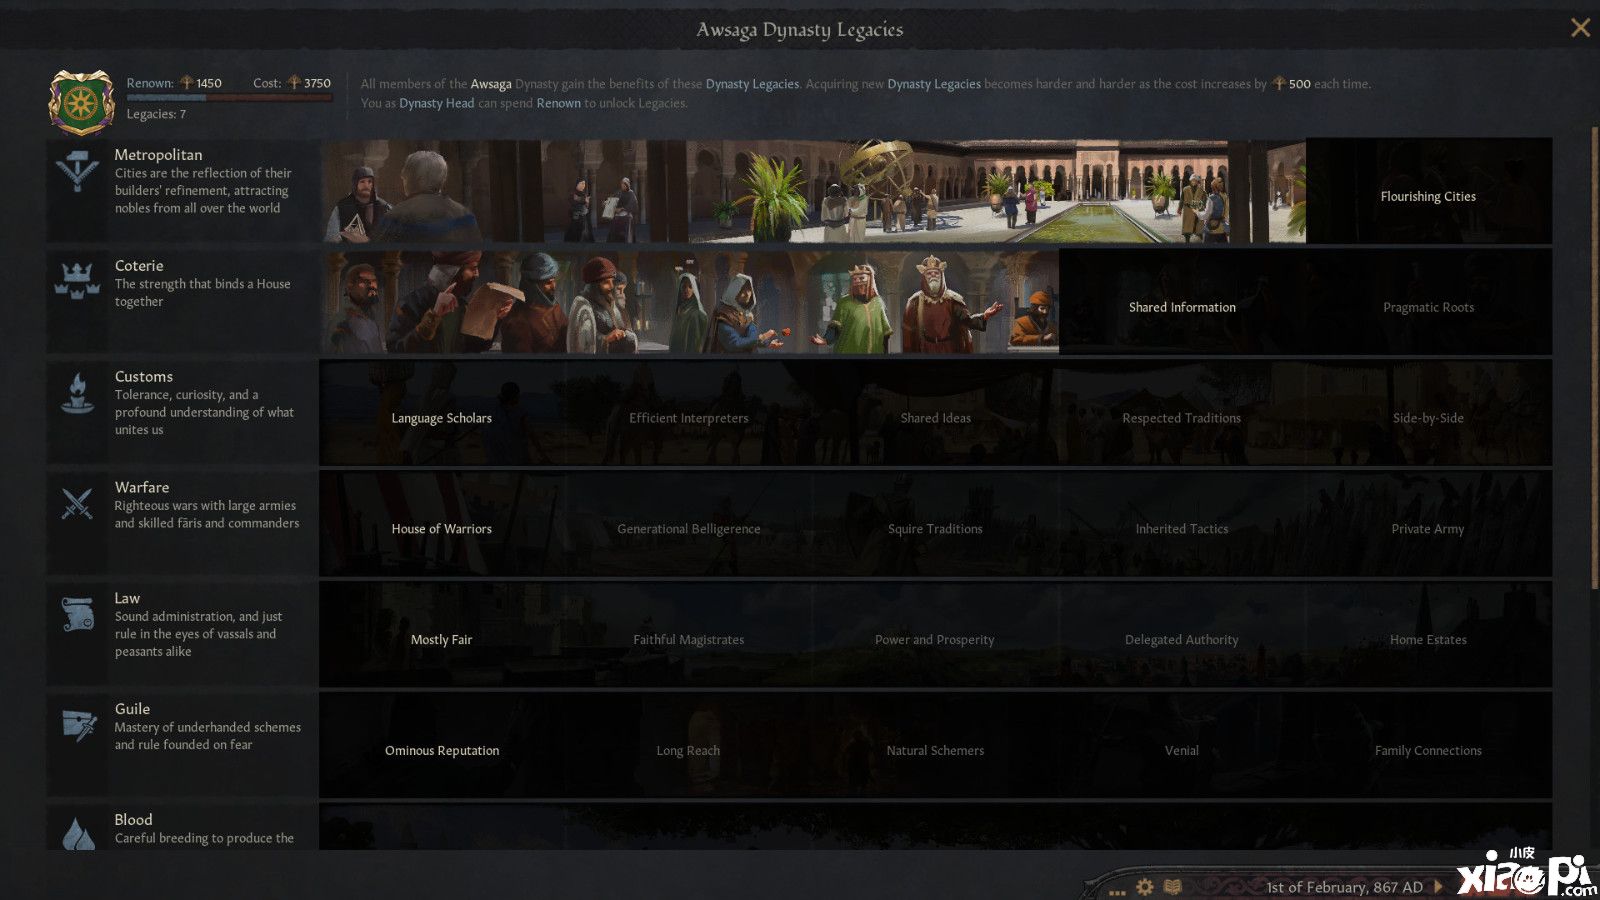
Task: Click the date "1st of February, 867 AD"
Action: (x=1344, y=887)
